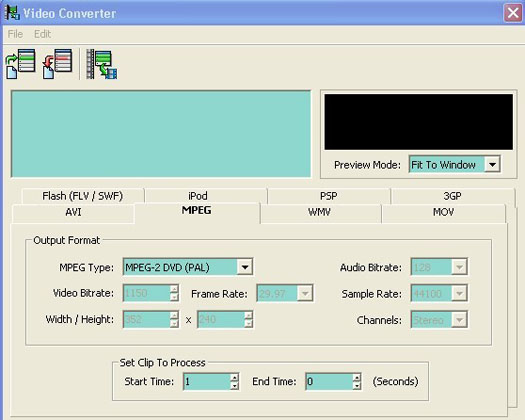525x420 pixels.
Task: Switch to the AVI tab
Action: pos(73,213)
